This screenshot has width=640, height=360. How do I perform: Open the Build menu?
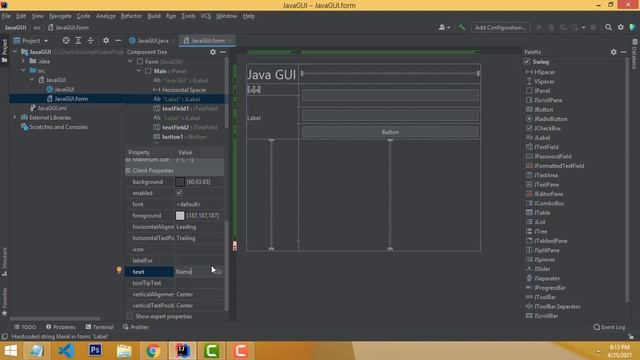click(154, 16)
